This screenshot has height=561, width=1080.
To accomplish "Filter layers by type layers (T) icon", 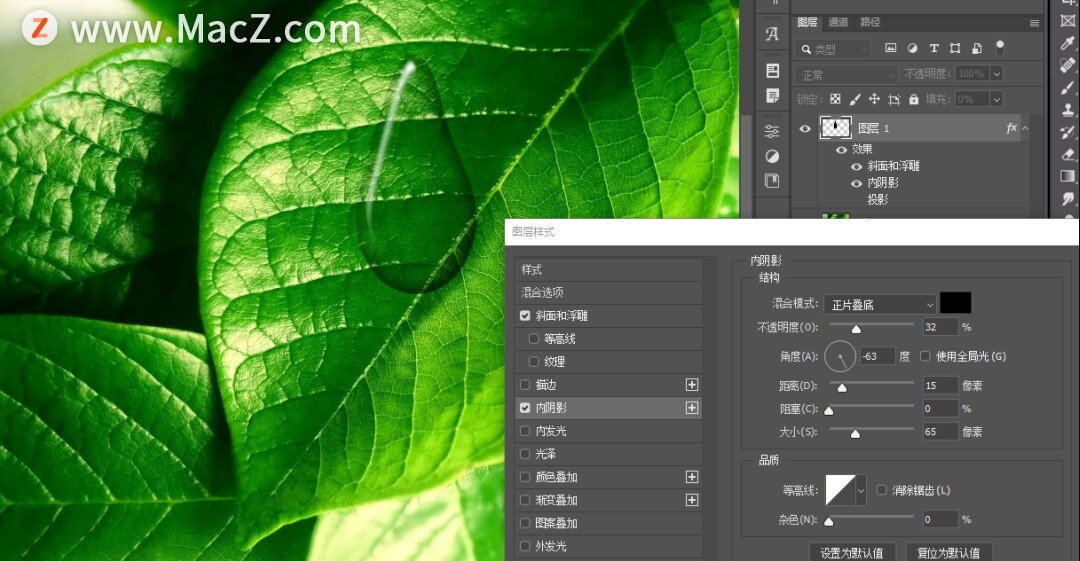I will click(x=934, y=48).
